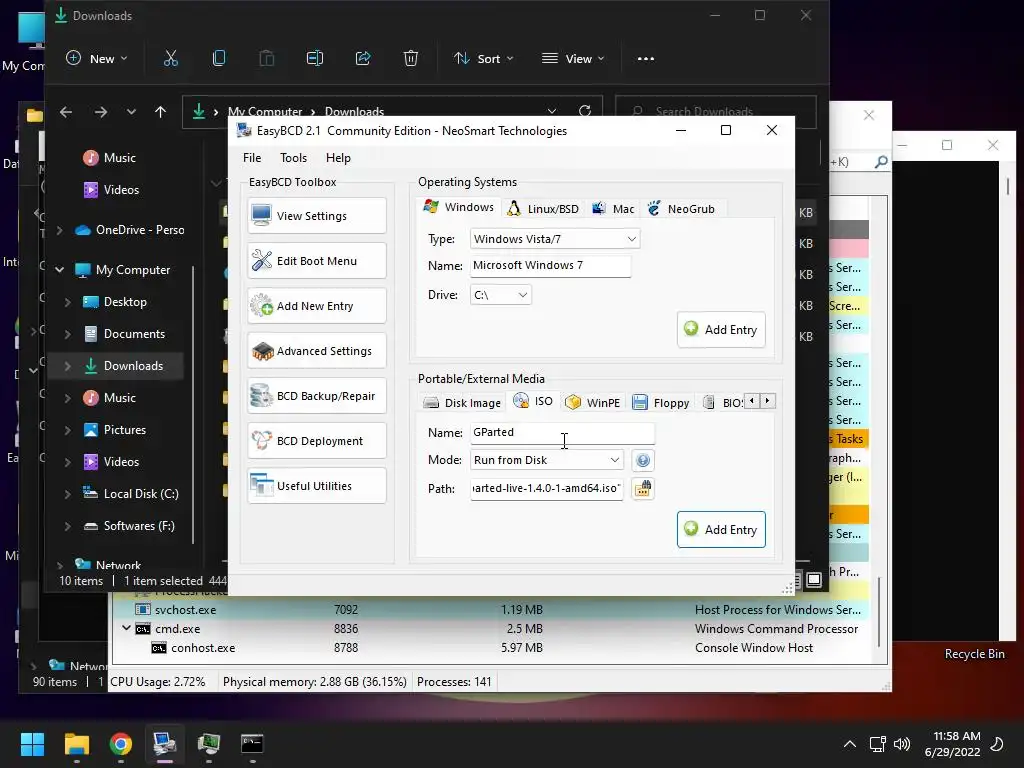Click Add Entry under Portable/External Media
1024x768 pixels.
721,530
